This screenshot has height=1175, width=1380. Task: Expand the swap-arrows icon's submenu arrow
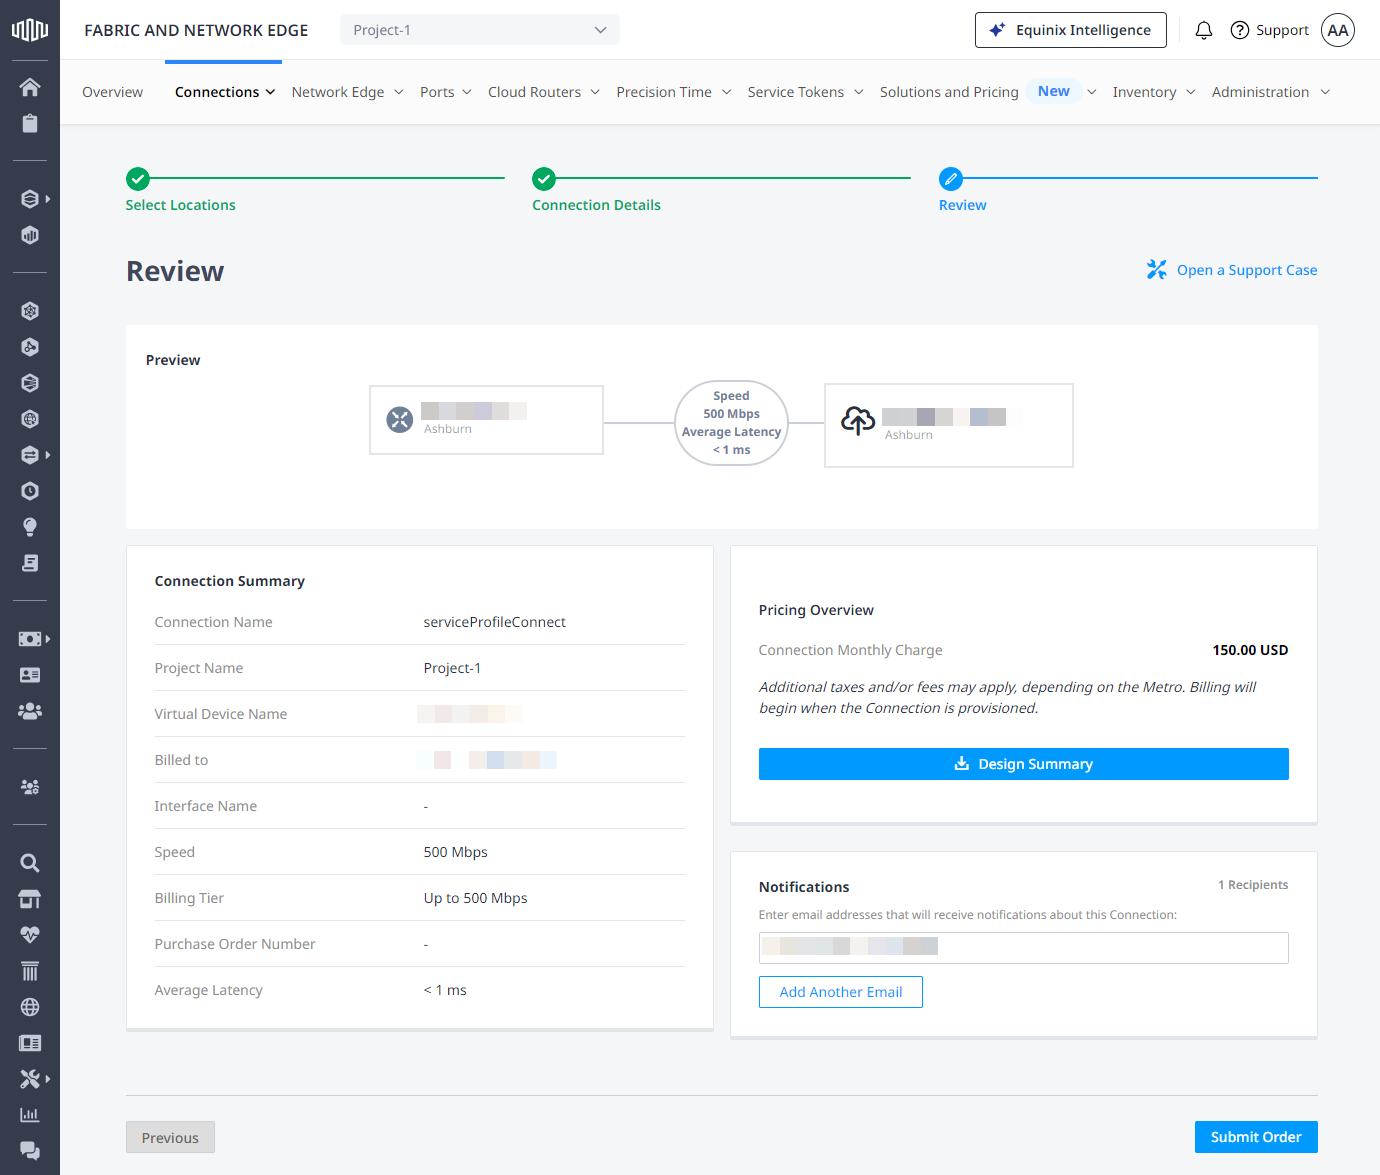coord(48,455)
